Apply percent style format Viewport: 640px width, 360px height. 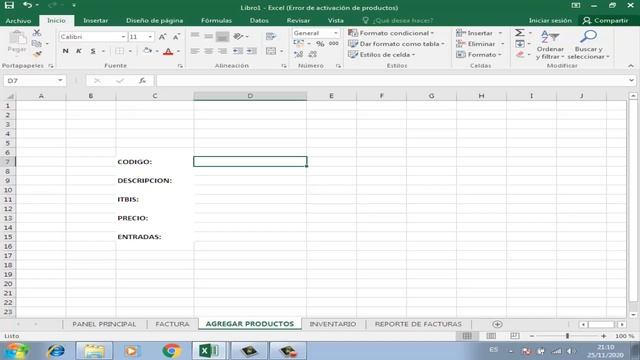tap(320, 44)
